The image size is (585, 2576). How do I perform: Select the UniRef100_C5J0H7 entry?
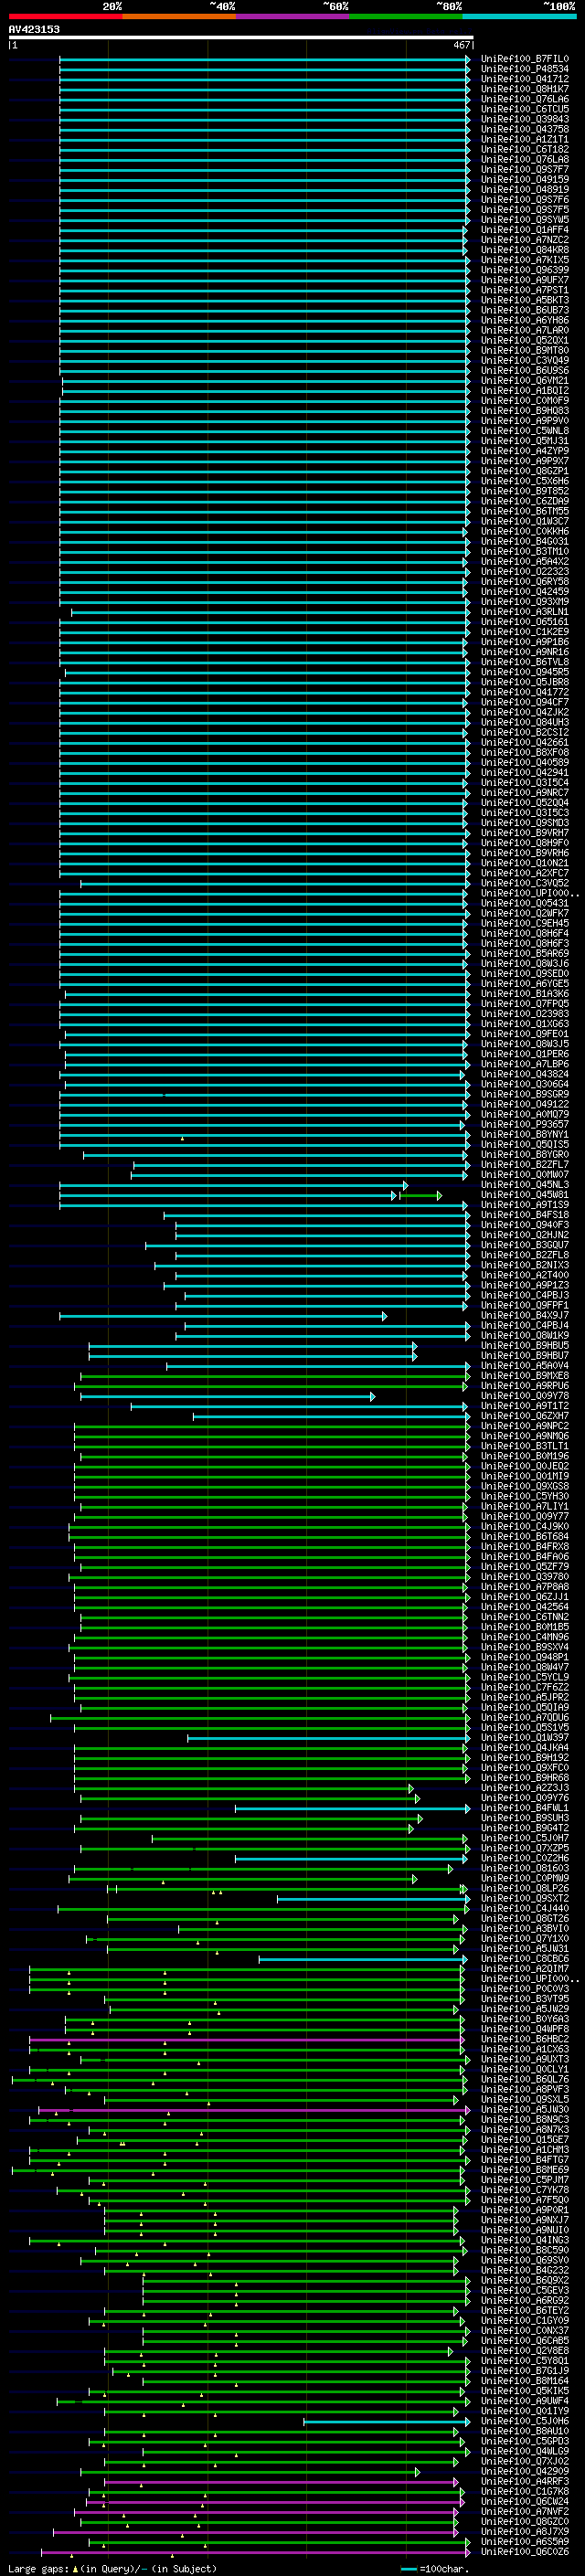coord(524,1838)
